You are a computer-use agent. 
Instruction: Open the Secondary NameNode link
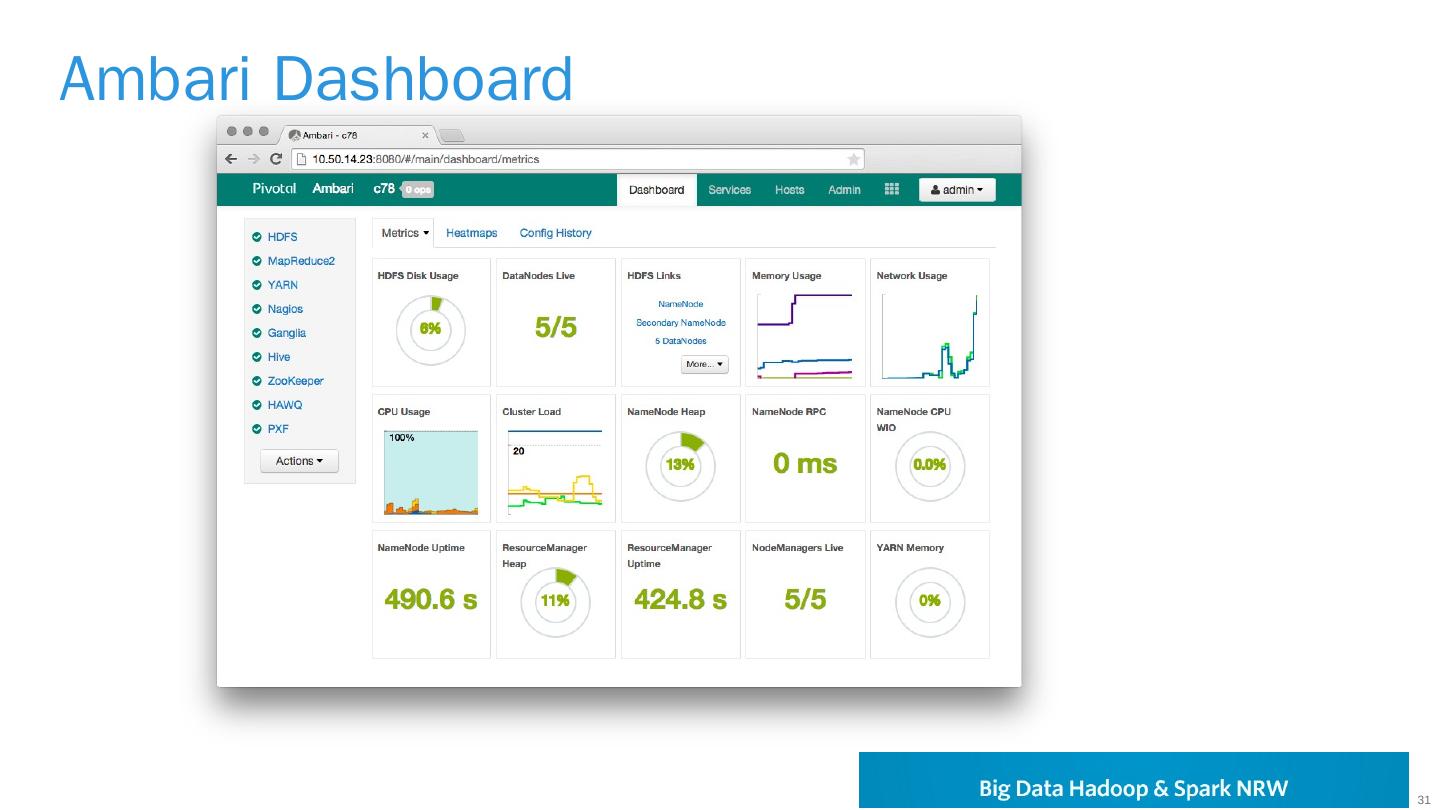pyautogui.click(x=681, y=323)
